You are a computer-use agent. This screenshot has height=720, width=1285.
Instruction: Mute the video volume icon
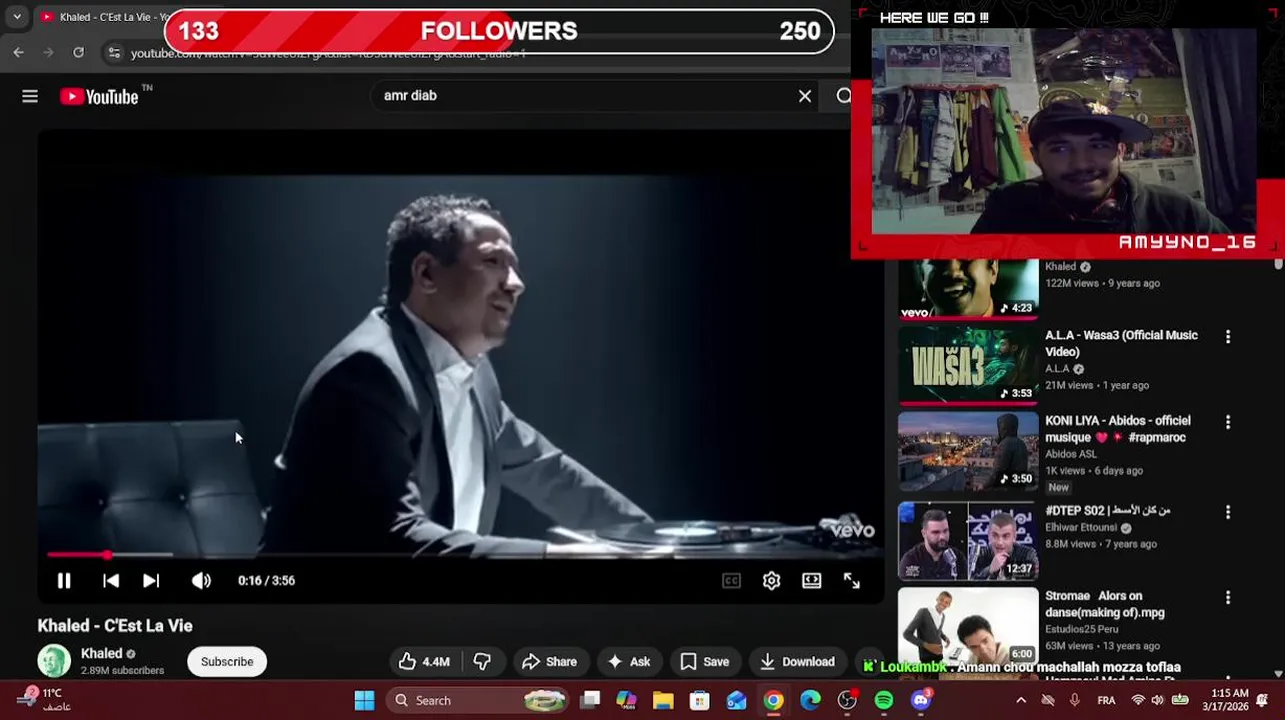pos(201,580)
